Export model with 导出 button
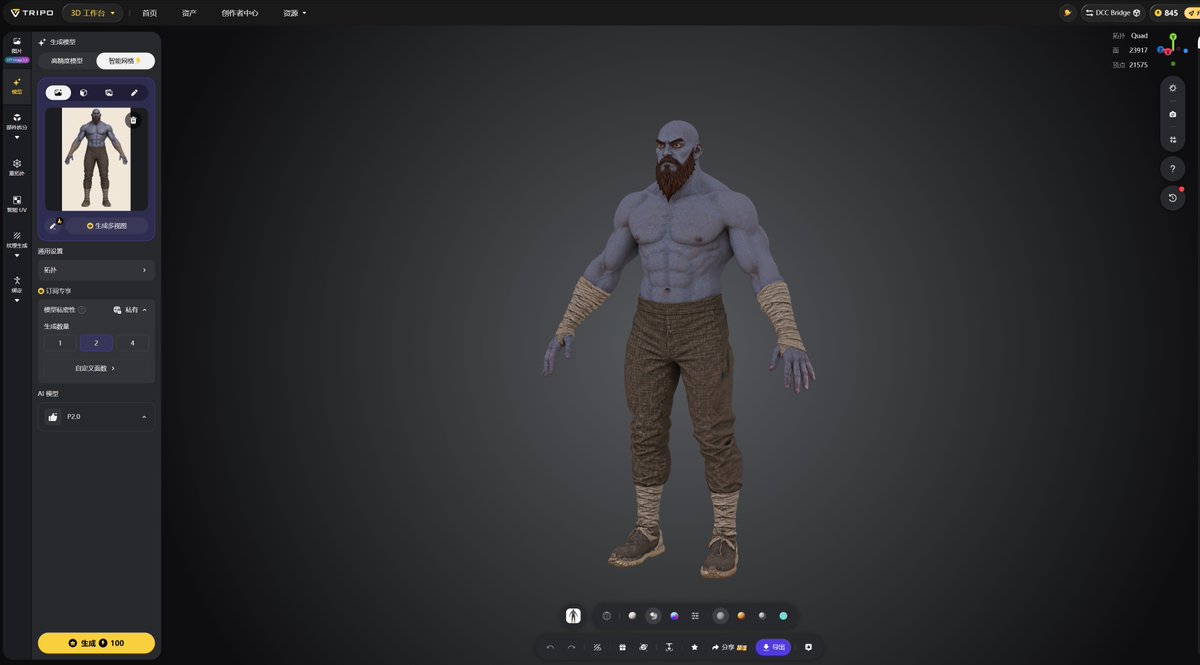The image size is (1200, 665). (773, 647)
